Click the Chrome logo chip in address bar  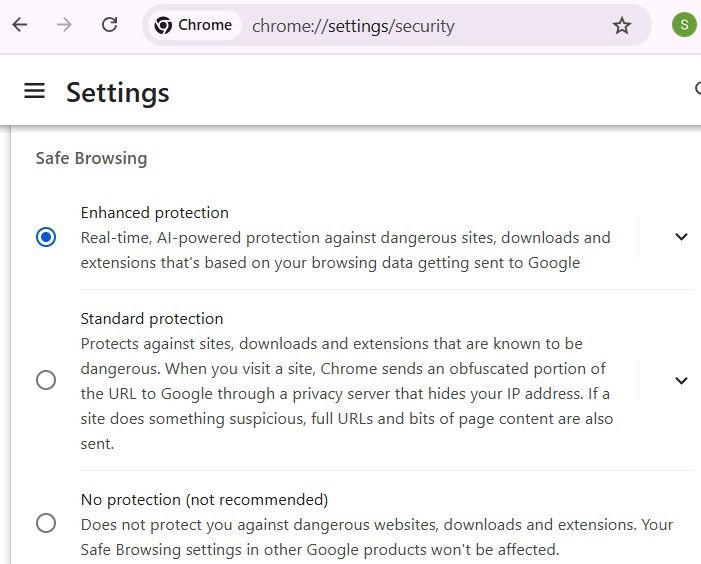tap(194, 25)
